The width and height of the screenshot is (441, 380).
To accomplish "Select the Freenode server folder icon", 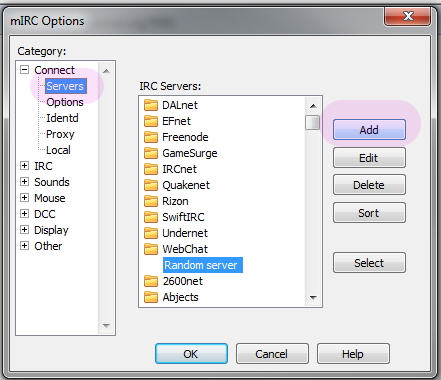I will [x=151, y=137].
